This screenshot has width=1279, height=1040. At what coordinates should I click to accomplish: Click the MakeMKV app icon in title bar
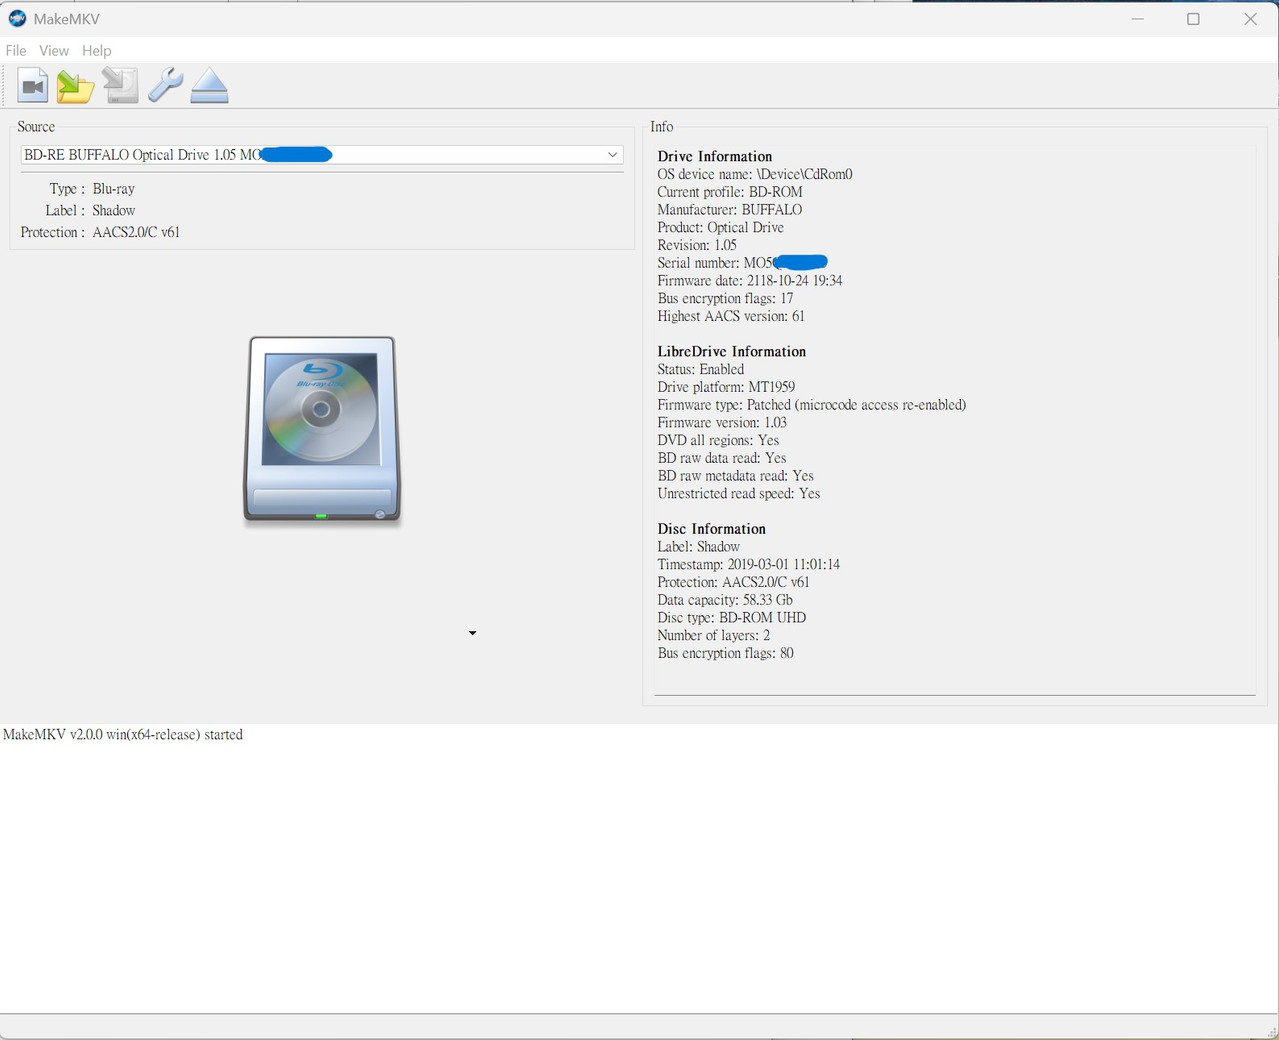click(x=17, y=19)
